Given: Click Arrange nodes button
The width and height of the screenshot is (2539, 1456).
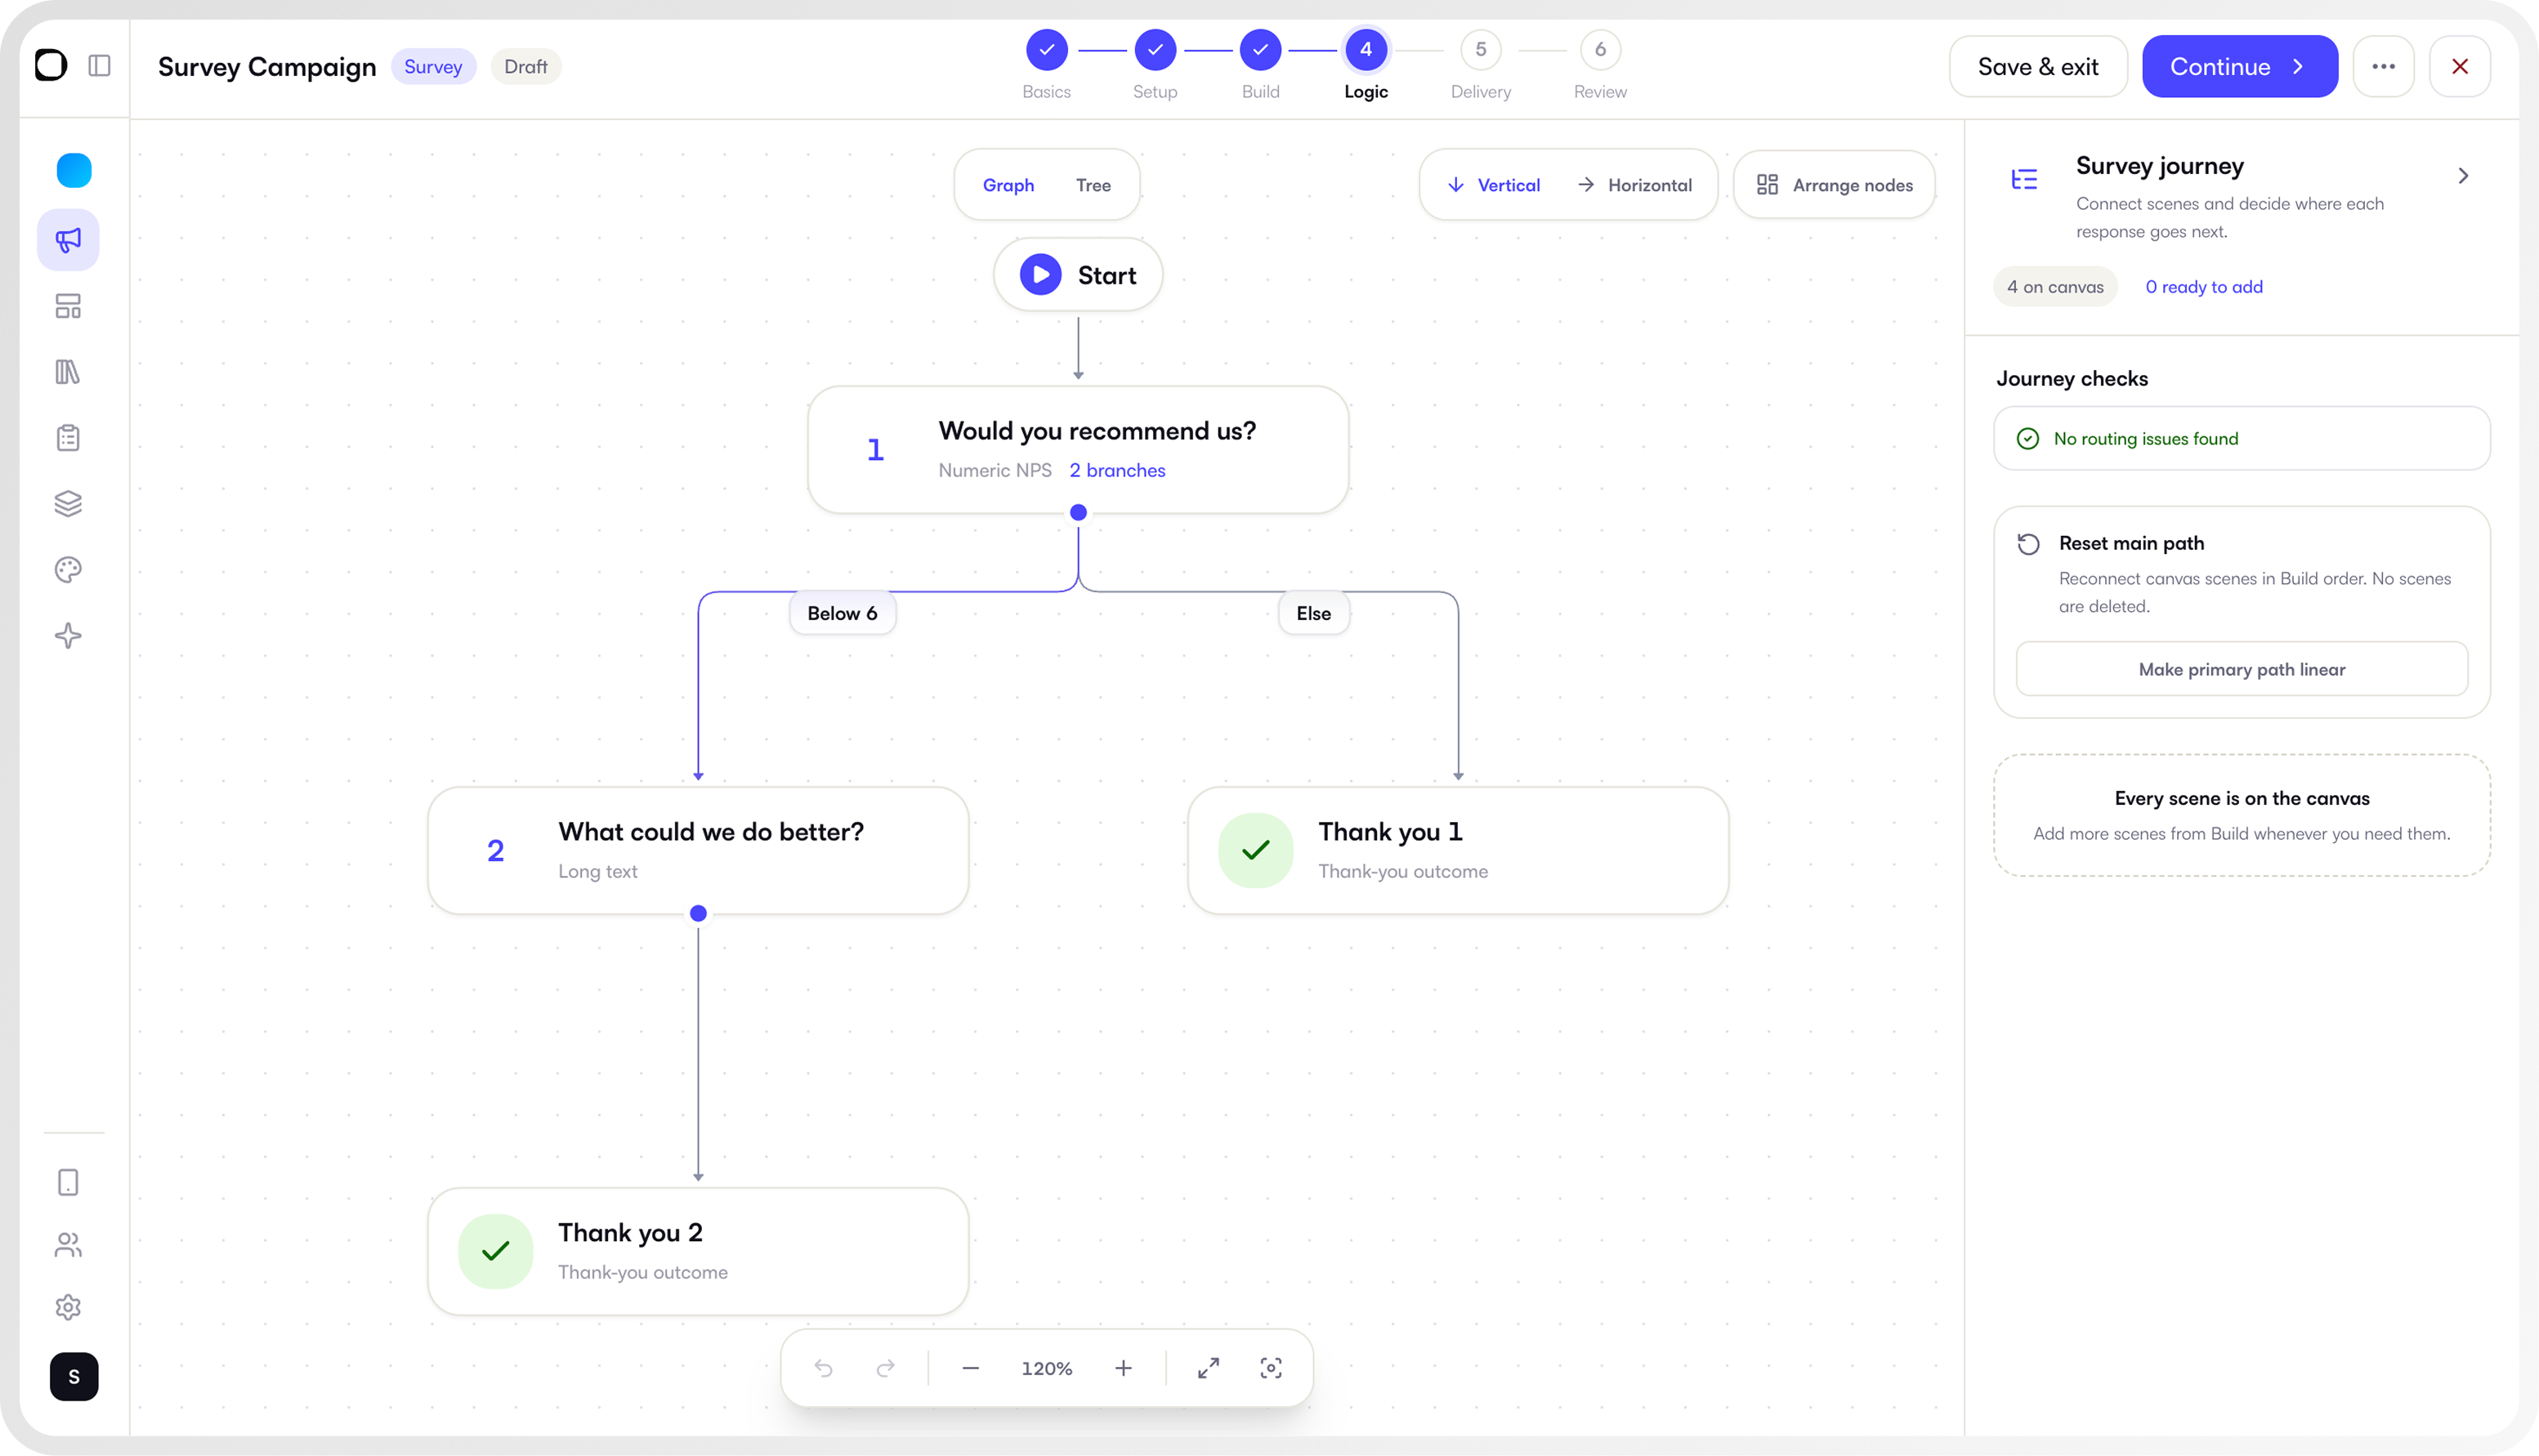Looking at the screenshot, I should 1835,185.
